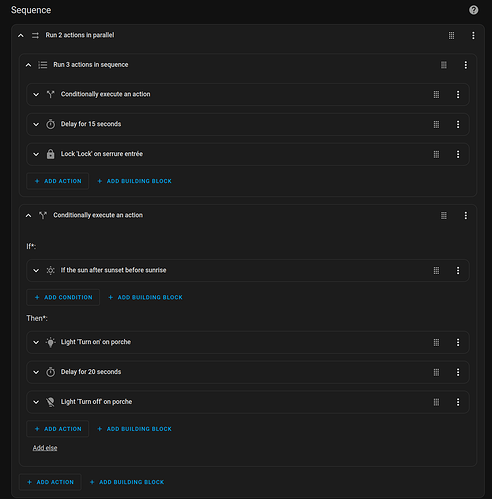
Task: Click drag handle of Delay for 15 seconds
Action: 436,124
